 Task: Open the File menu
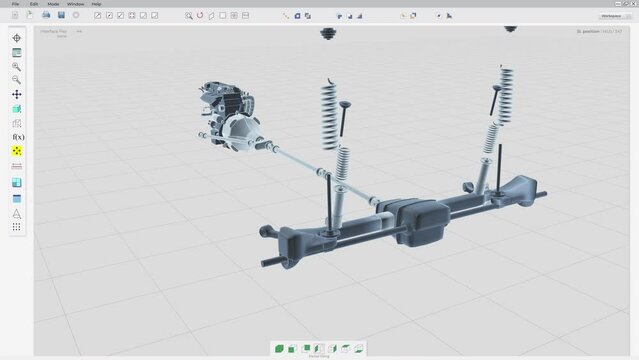[15, 4]
